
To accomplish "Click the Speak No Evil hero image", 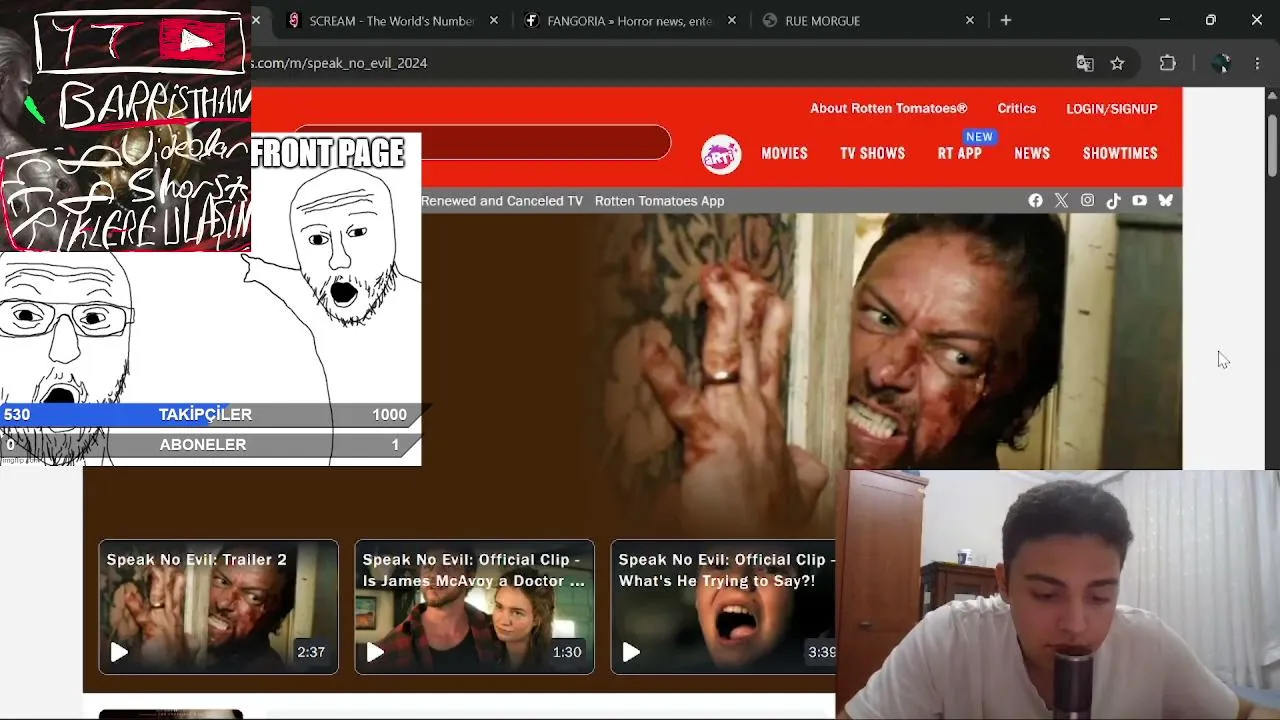I will pyautogui.click(x=800, y=340).
